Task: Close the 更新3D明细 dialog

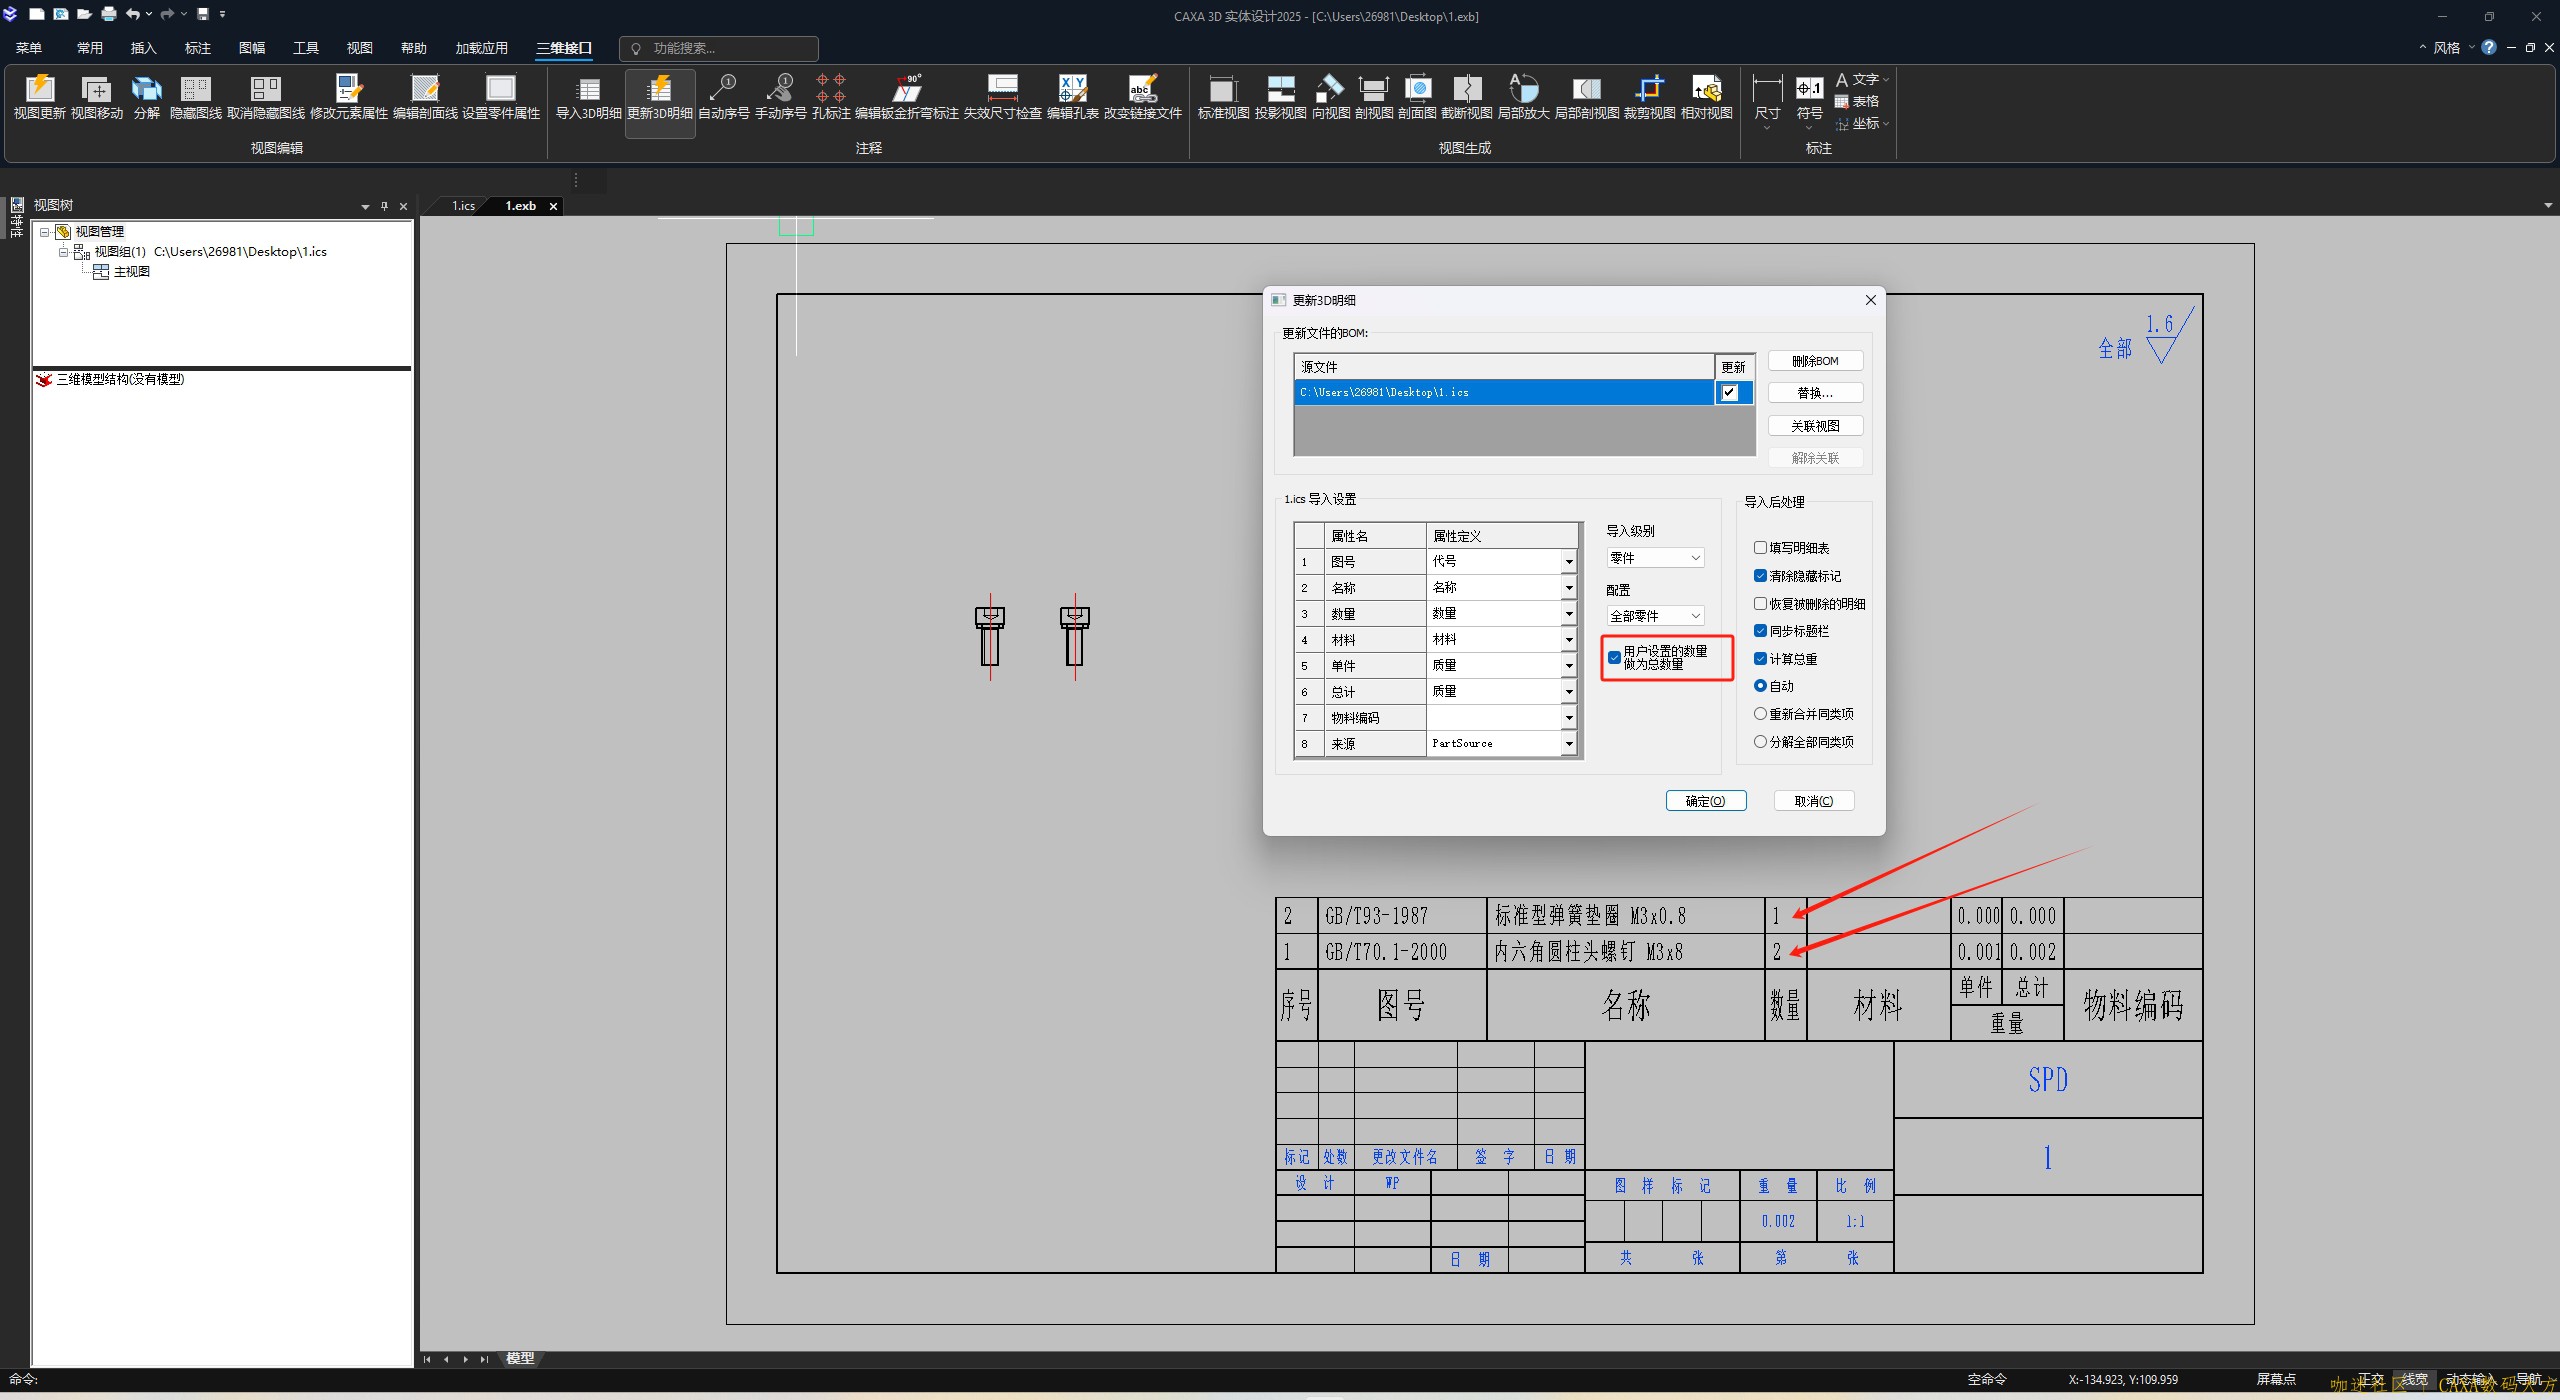Action: tap(1871, 300)
